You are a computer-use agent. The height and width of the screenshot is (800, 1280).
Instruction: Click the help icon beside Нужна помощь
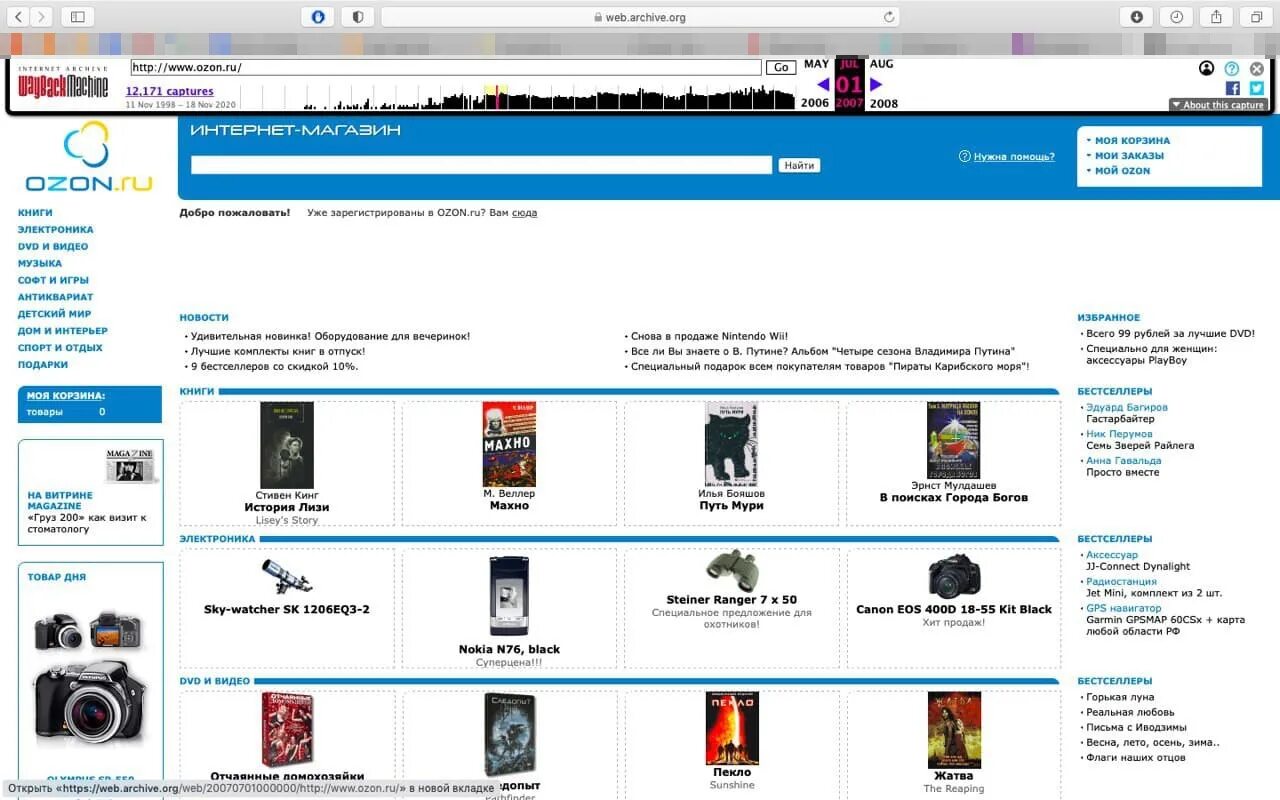(x=965, y=156)
